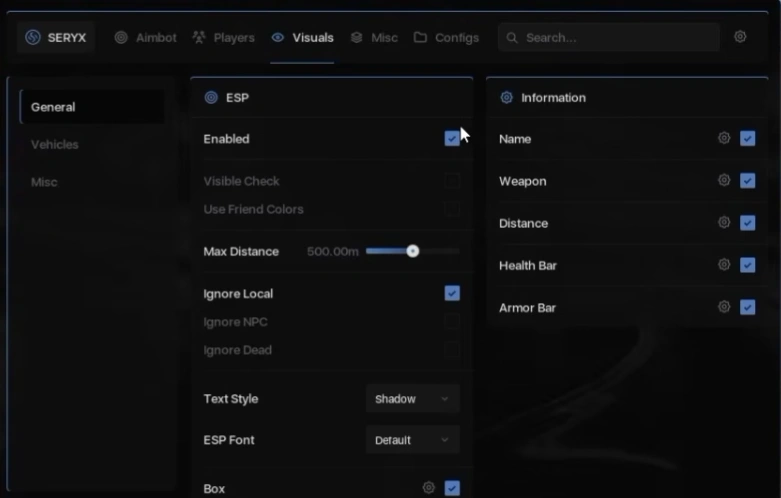Disable the Armor Bar checkbox
Screen dimensions: 781x498
coord(747,307)
